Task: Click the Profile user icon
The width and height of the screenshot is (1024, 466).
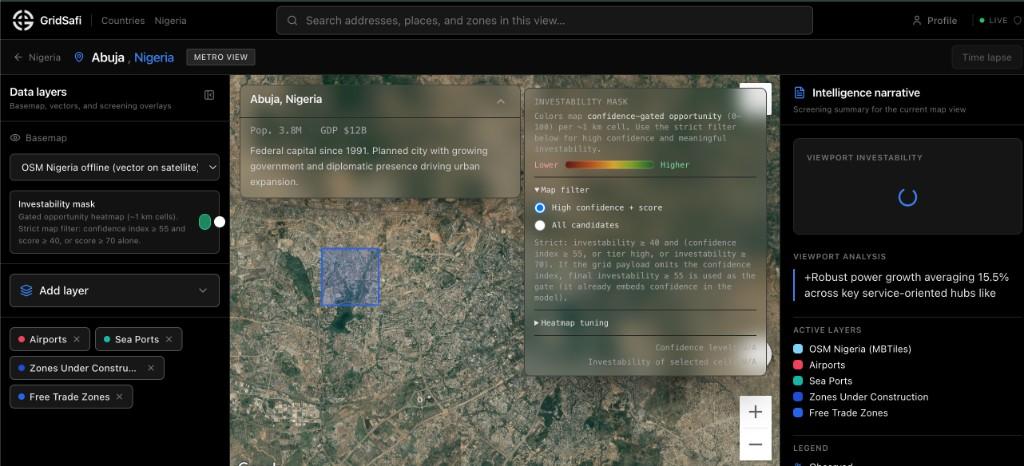Action: pos(917,20)
